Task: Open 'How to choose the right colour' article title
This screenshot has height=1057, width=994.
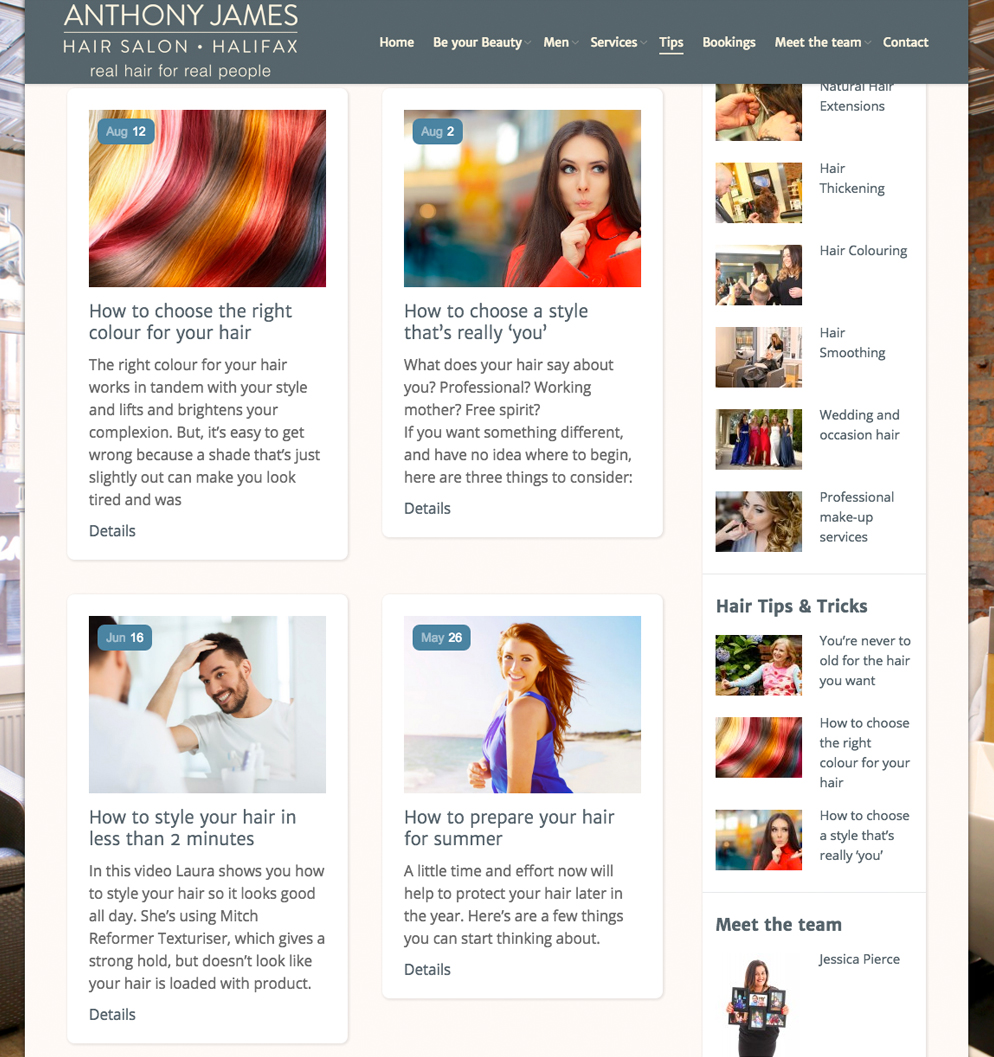Action: point(190,322)
